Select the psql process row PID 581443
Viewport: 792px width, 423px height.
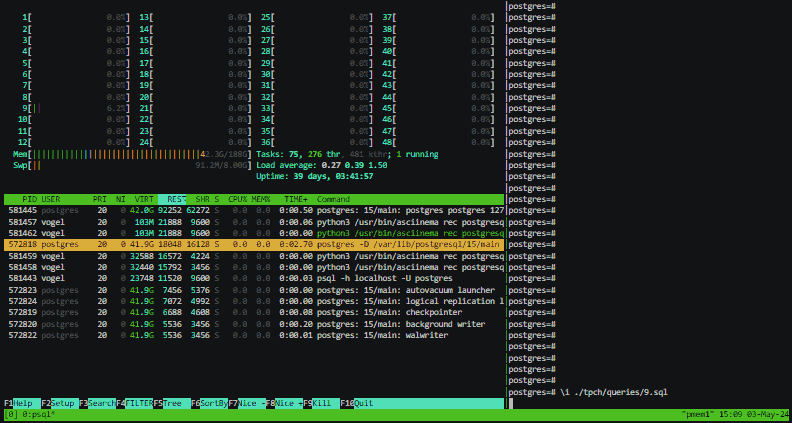click(254, 278)
